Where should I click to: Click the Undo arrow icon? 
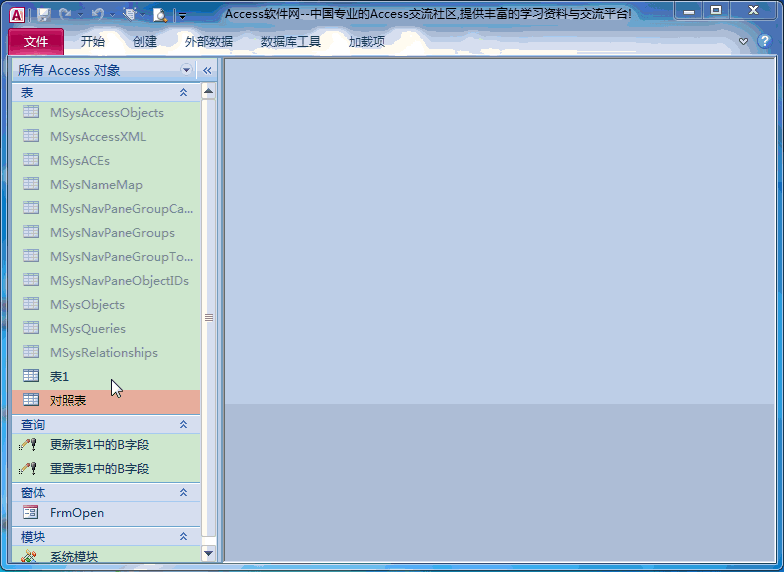[x=98, y=14]
